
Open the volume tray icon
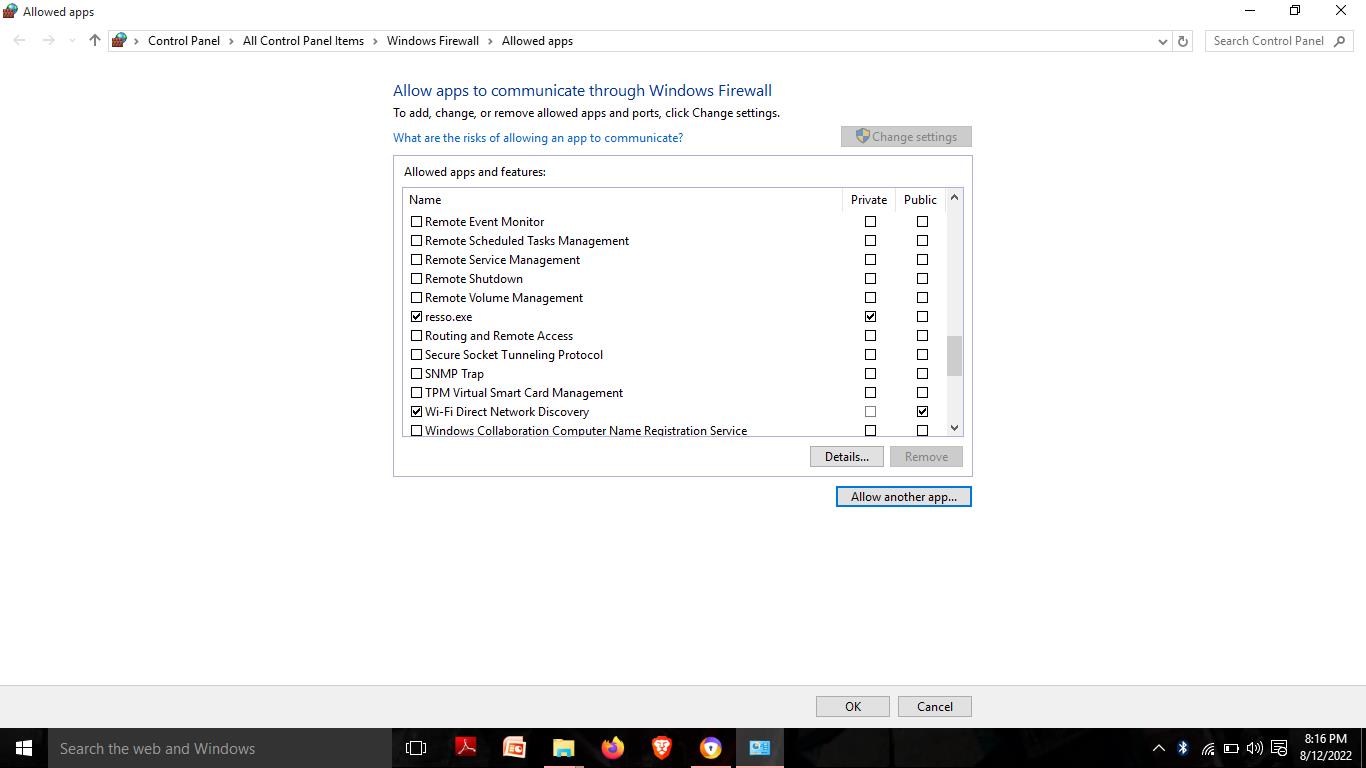[1255, 748]
